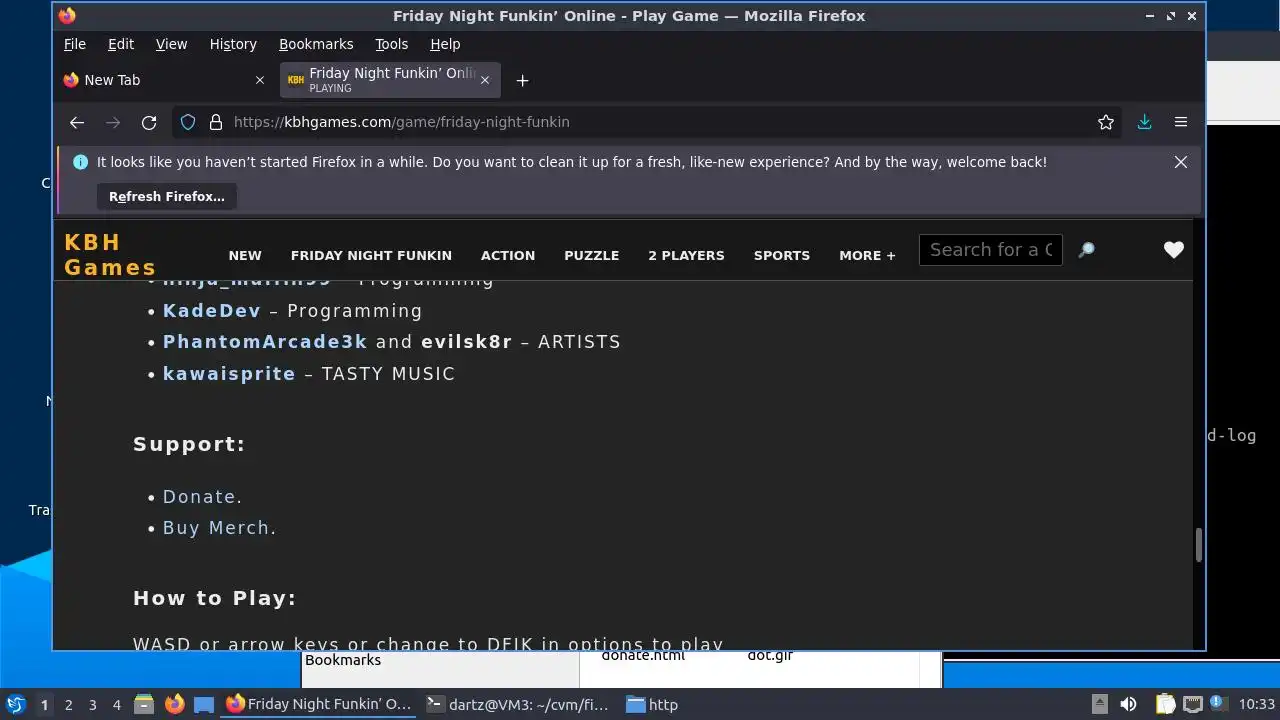The width and height of the screenshot is (1280, 720).
Task: Open the View menu
Action: pos(171,44)
